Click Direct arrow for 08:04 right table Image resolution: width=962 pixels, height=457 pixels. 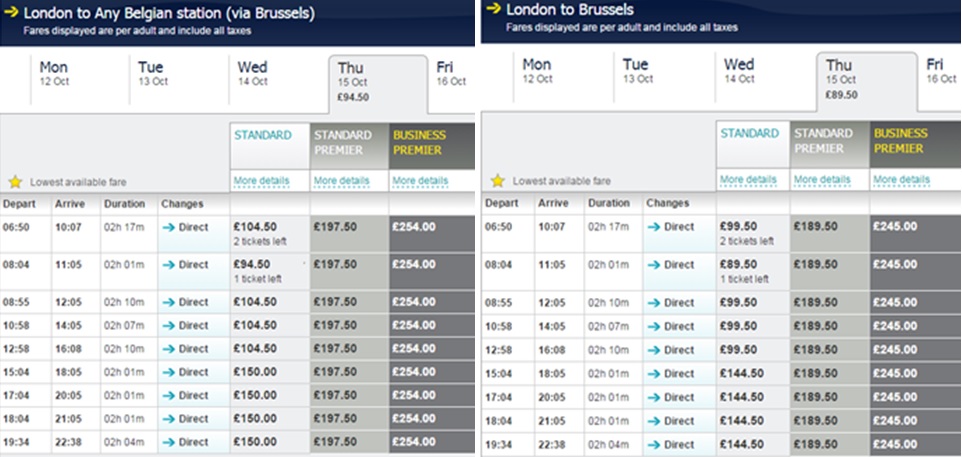pos(654,265)
